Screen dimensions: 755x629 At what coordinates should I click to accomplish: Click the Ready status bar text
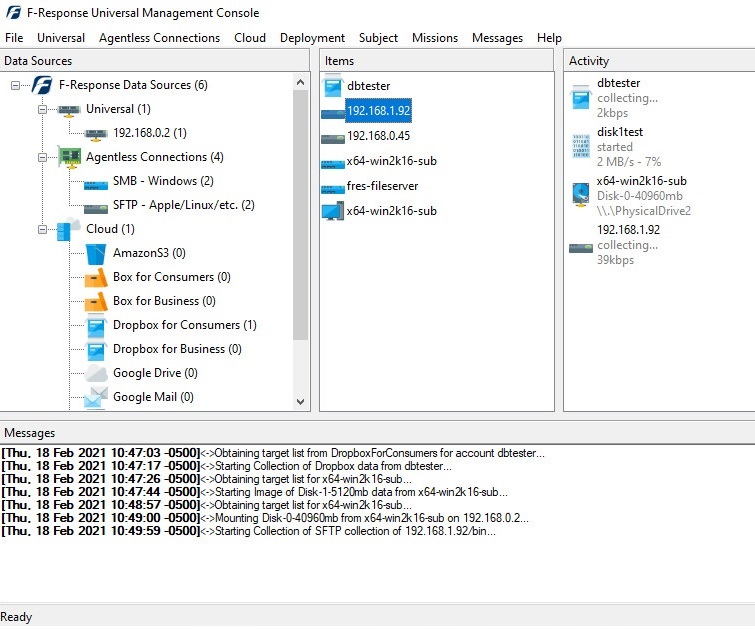(16, 617)
